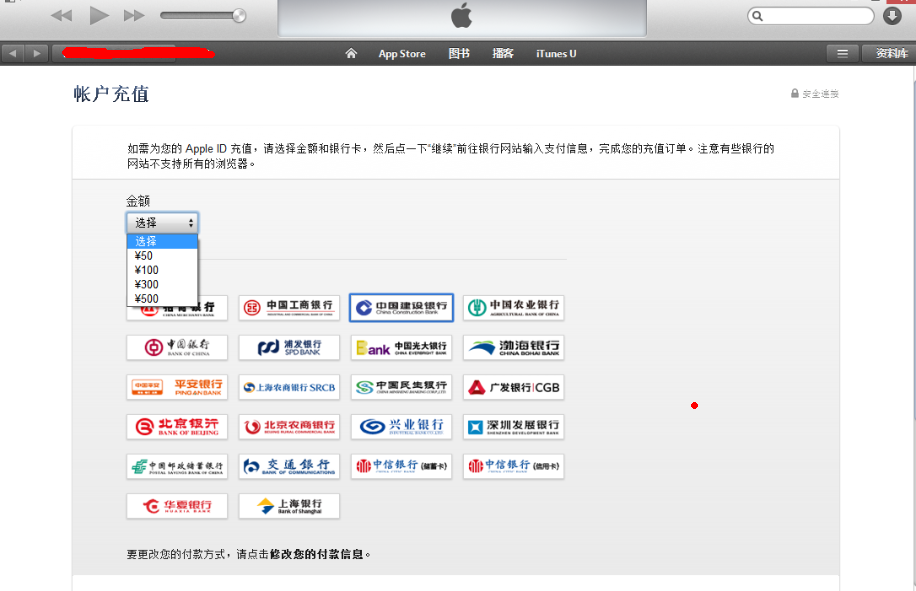916x591 pixels.
Task: Open the 修改您的付款信息 link
Action: pyautogui.click(x=316, y=554)
